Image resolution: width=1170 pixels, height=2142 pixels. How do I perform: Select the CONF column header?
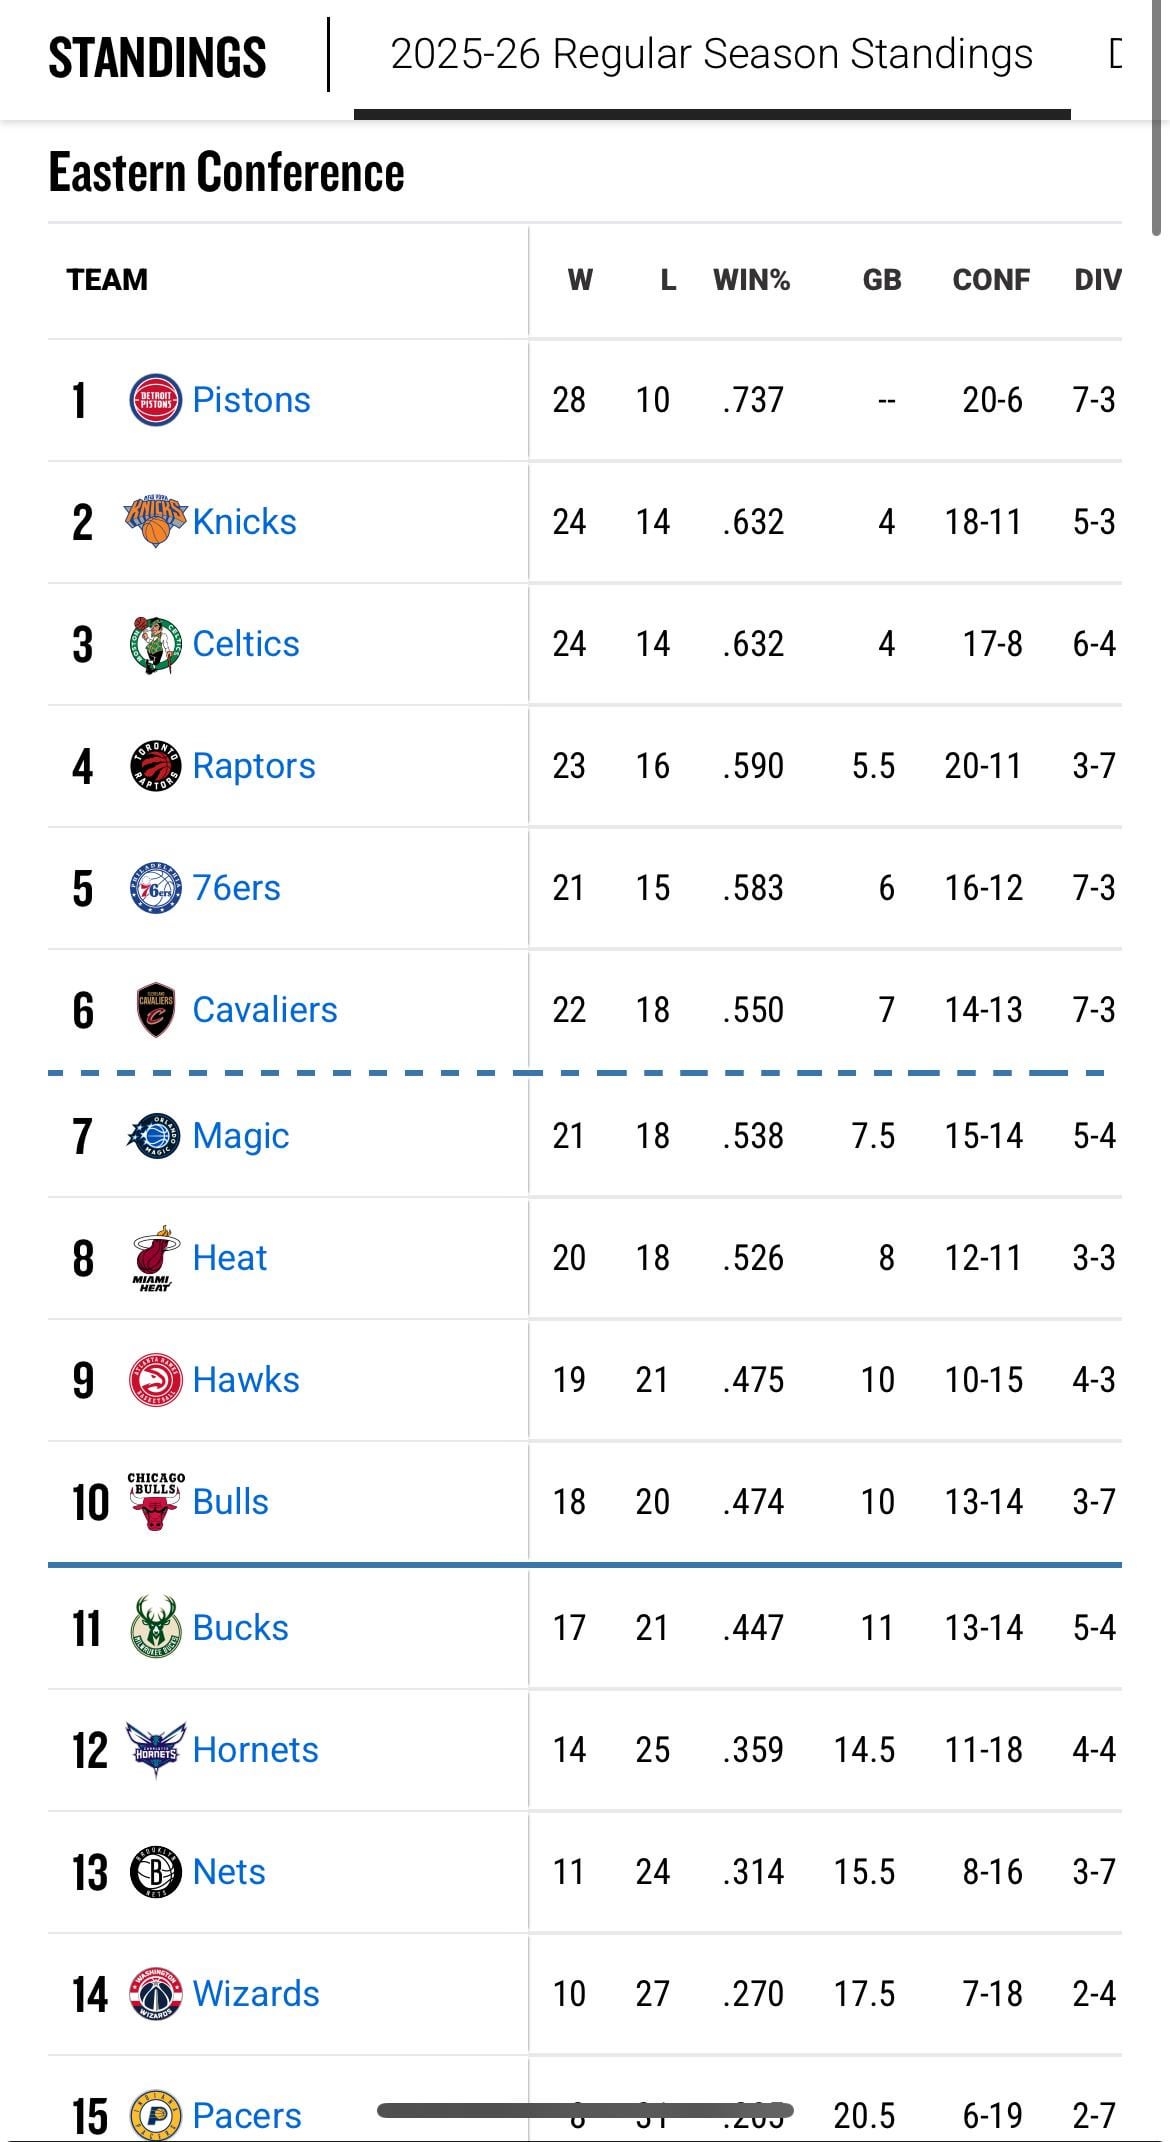pos(990,280)
